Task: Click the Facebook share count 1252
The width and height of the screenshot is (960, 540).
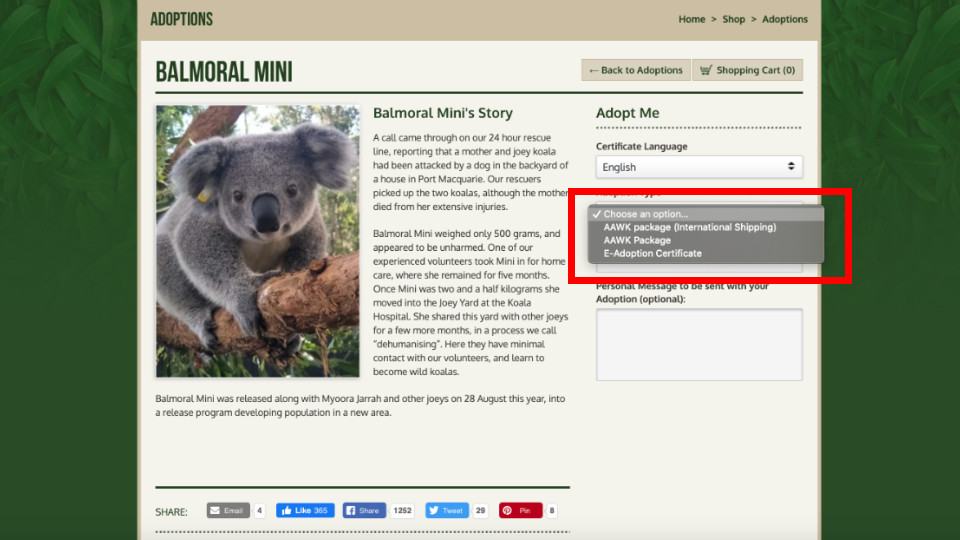Action: tap(402, 510)
